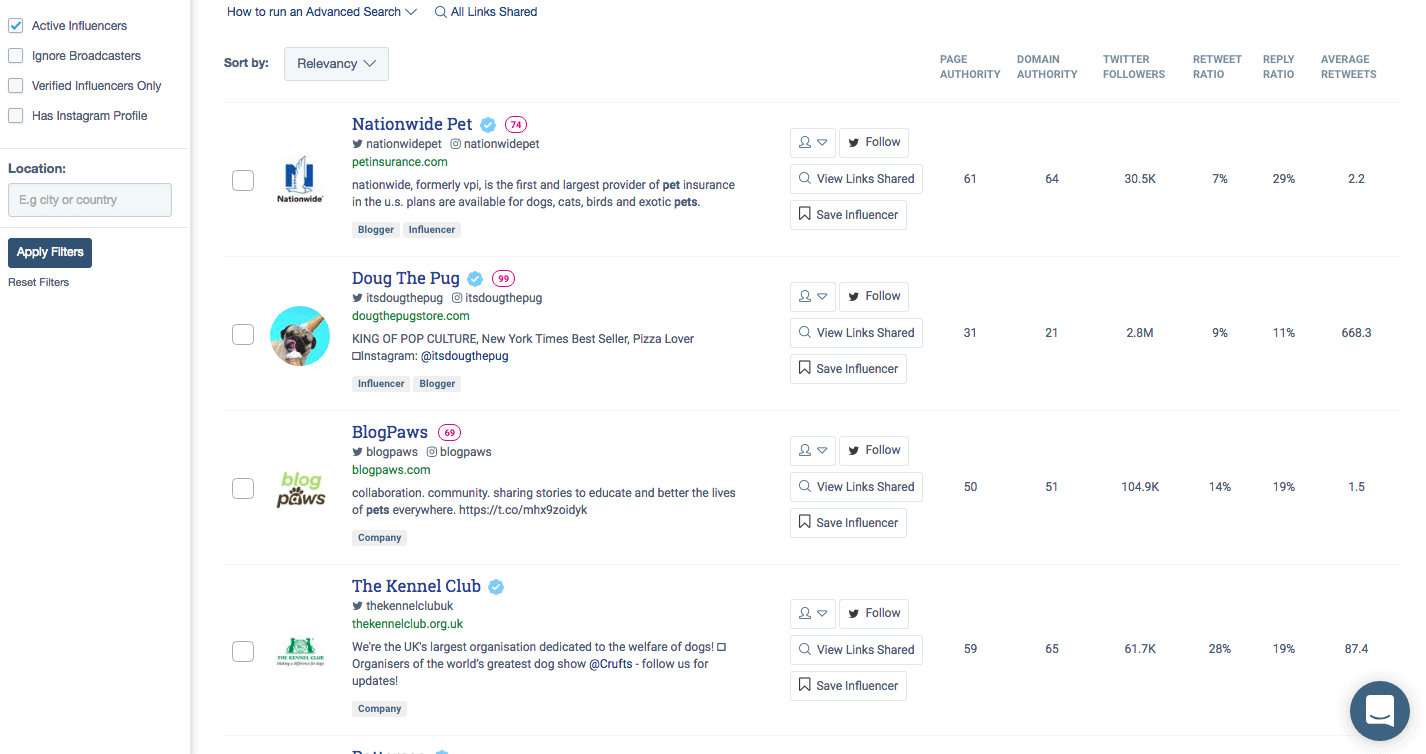The width and height of the screenshot is (1426, 754).
Task: Click the influencer score badge 99 for Doug The Pug
Action: pos(503,278)
